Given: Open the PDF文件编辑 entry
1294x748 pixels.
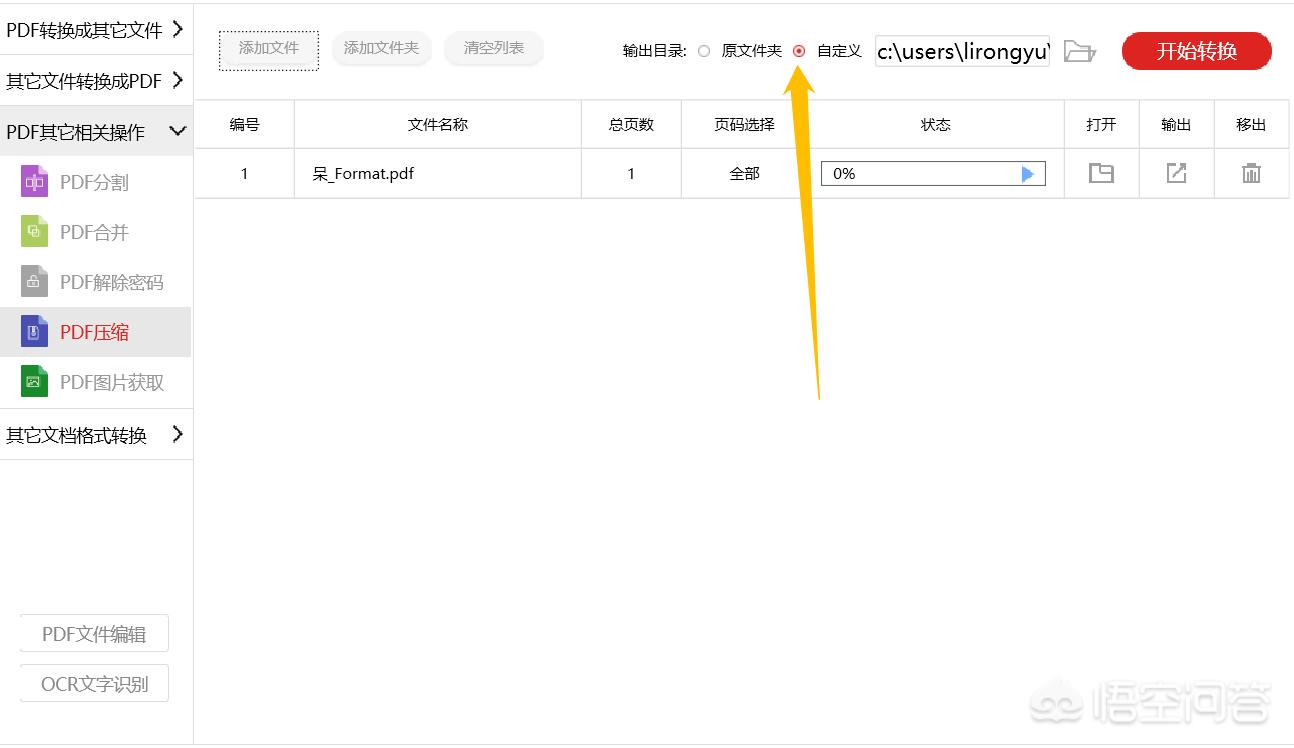Looking at the screenshot, I should [93, 633].
